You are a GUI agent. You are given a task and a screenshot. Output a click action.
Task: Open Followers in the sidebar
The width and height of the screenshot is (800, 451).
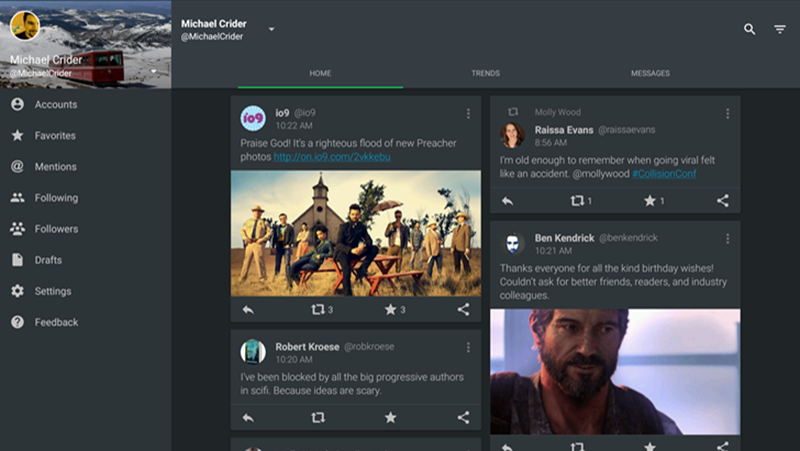(86, 229)
